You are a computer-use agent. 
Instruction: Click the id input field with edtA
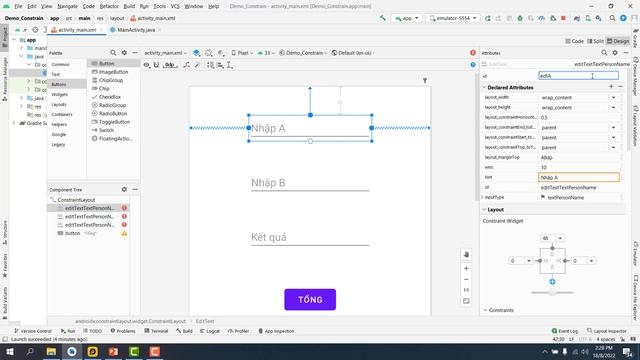pos(578,76)
